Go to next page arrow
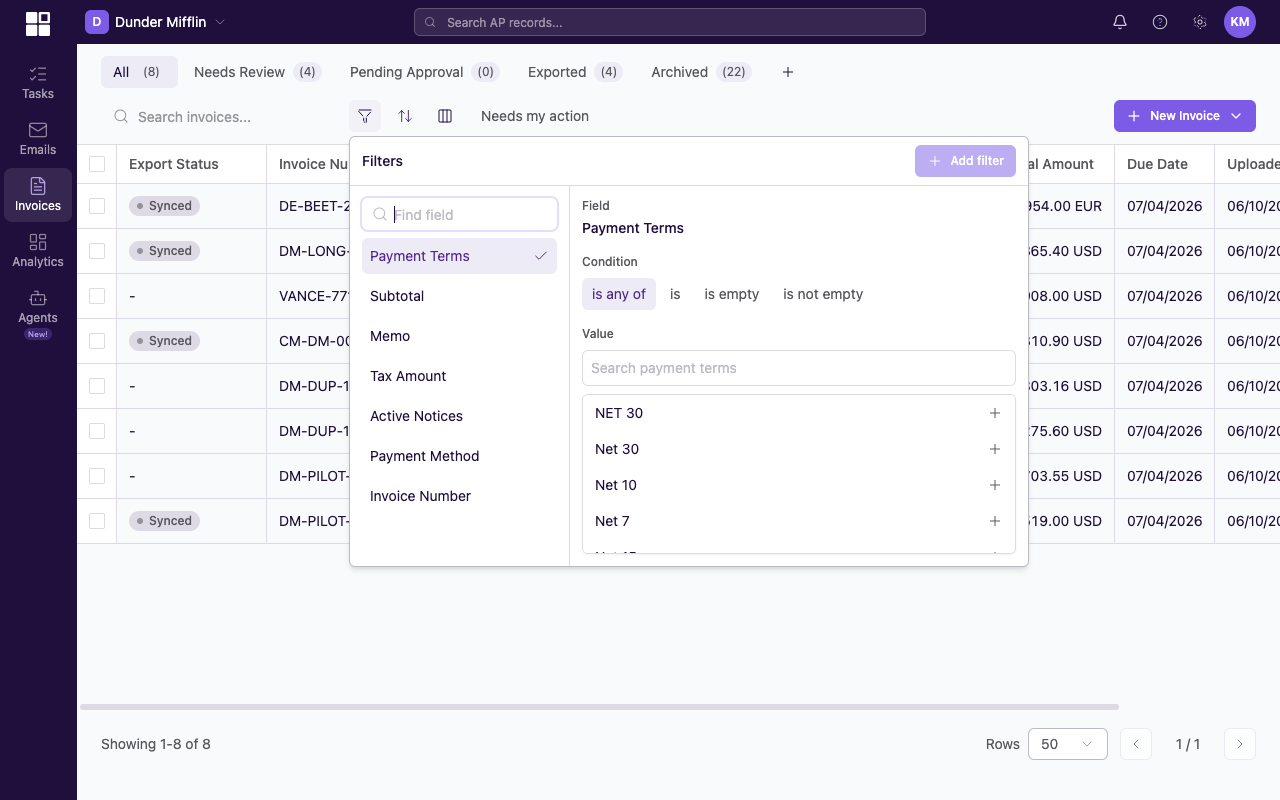Viewport: 1280px width, 800px height. (1240, 744)
